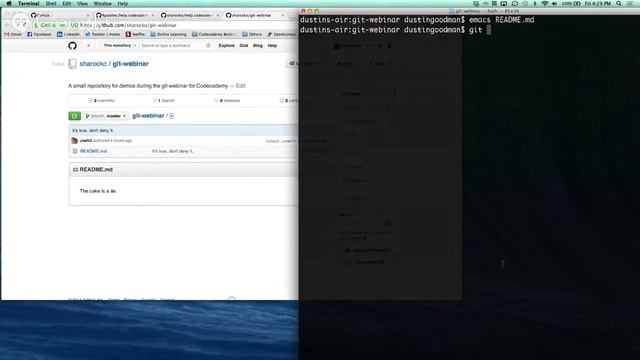This screenshot has width=640, height=360.
Task: Expand the Codecademy bookmarks folder
Action: tap(214, 34)
